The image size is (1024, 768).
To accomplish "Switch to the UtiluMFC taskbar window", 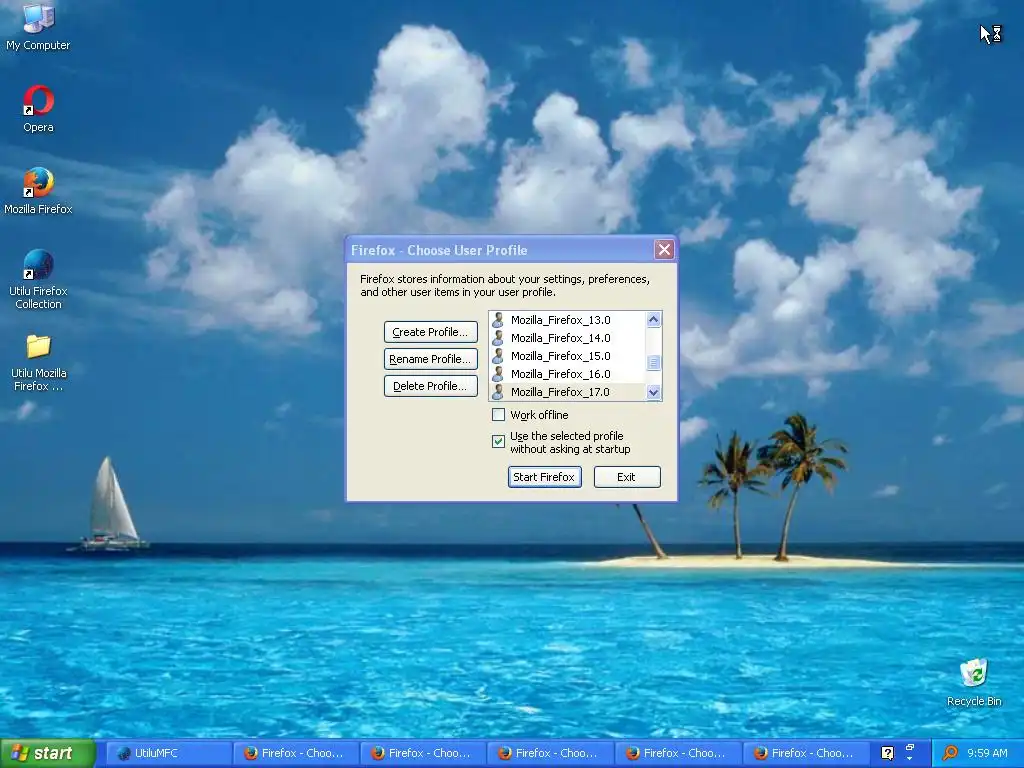I will (x=168, y=753).
